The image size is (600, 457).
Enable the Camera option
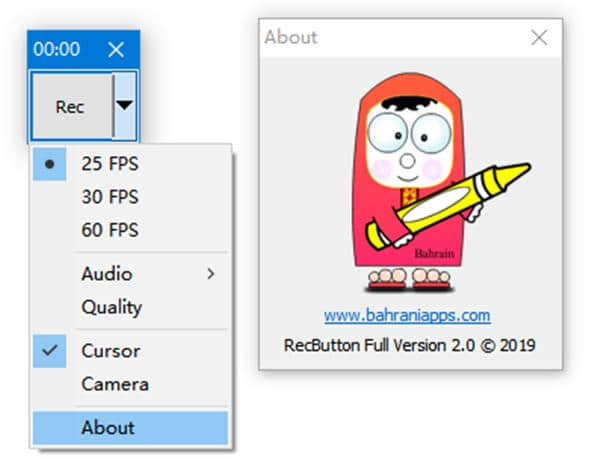(115, 384)
